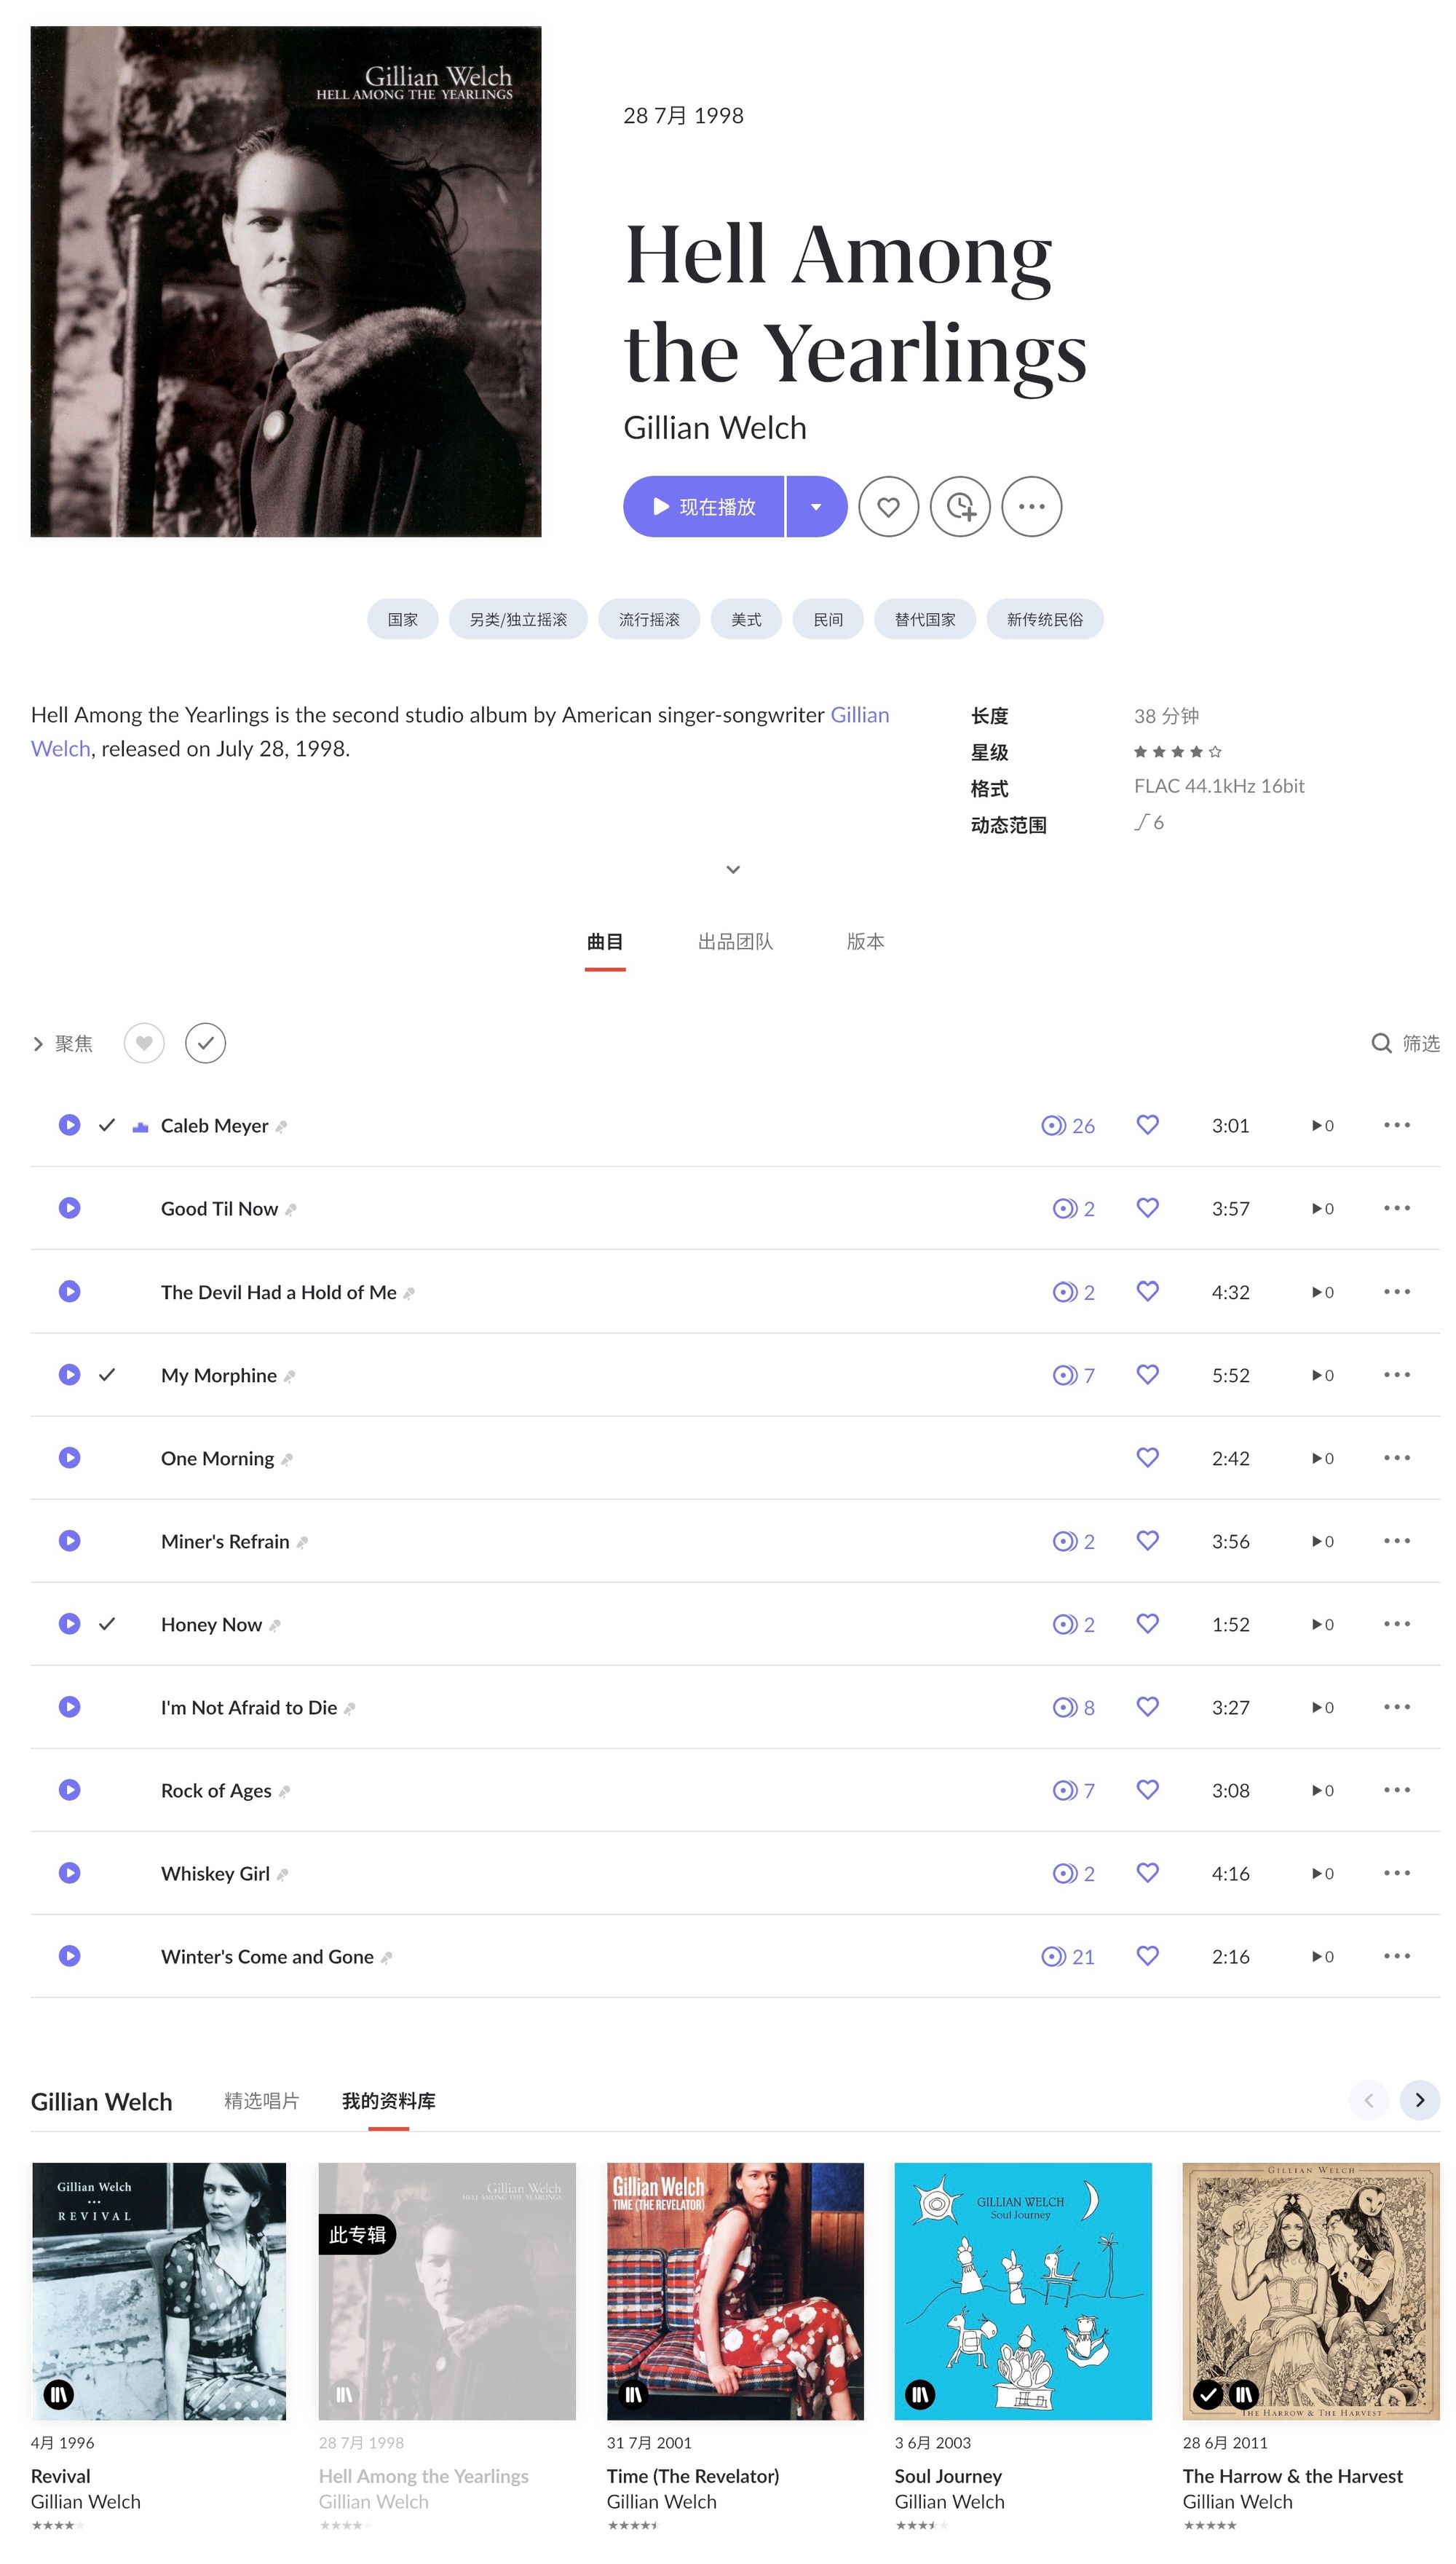Open the Soul Journey album cover
Viewport: 1456px width, 2564px height.
(x=1023, y=2291)
